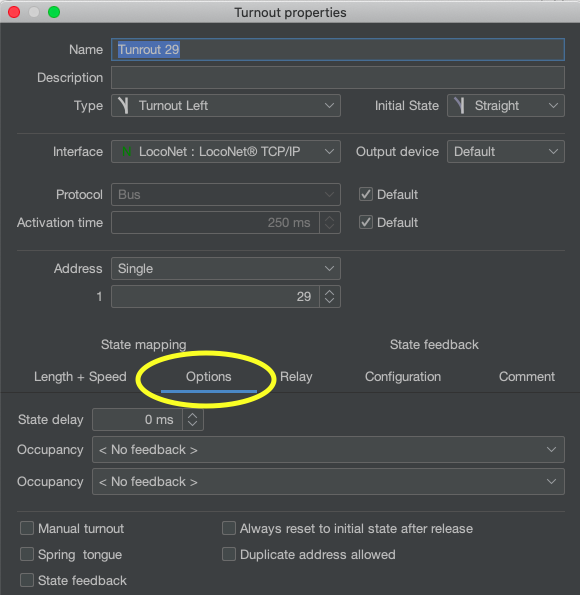Switch to the Length + Speed tab
580x595 pixels.
80,377
